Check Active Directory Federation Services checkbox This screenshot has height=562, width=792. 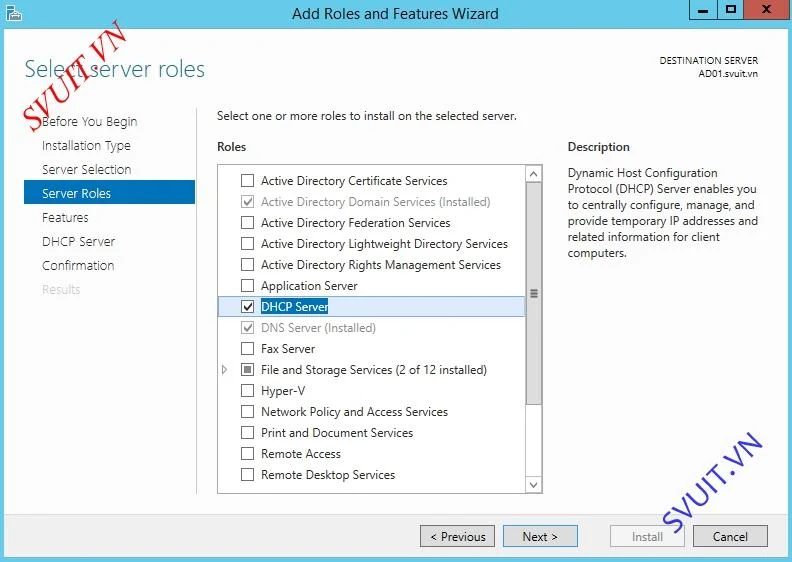248,223
